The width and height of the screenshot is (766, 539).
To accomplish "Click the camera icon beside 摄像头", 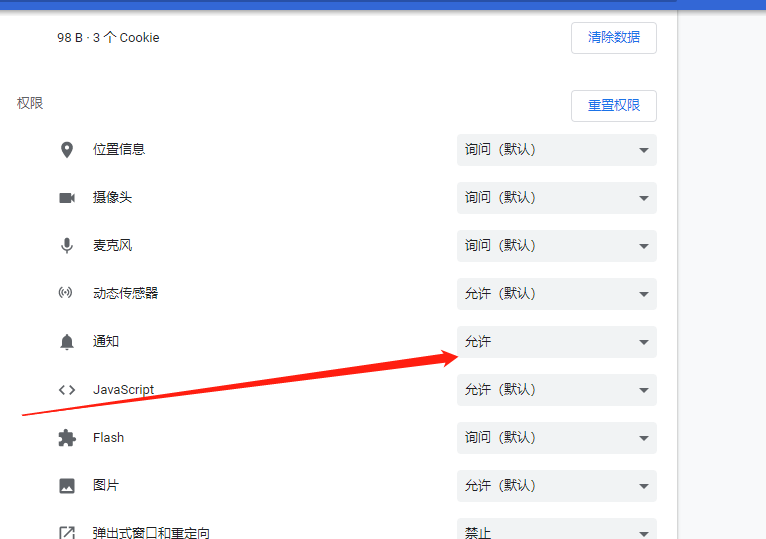I will pyautogui.click(x=67, y=198).
